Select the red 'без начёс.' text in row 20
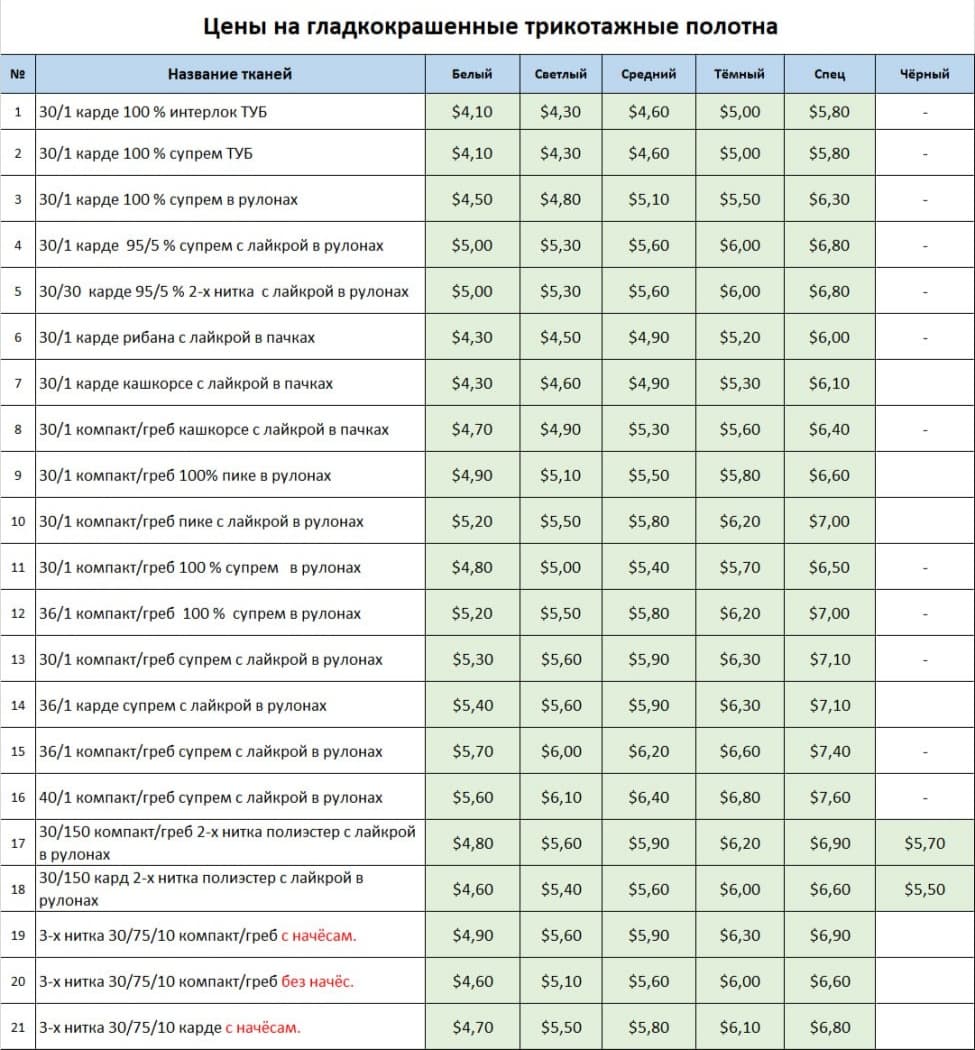Screen dimensions: 975x1050 pyautogui.click(x=317, y=982)
